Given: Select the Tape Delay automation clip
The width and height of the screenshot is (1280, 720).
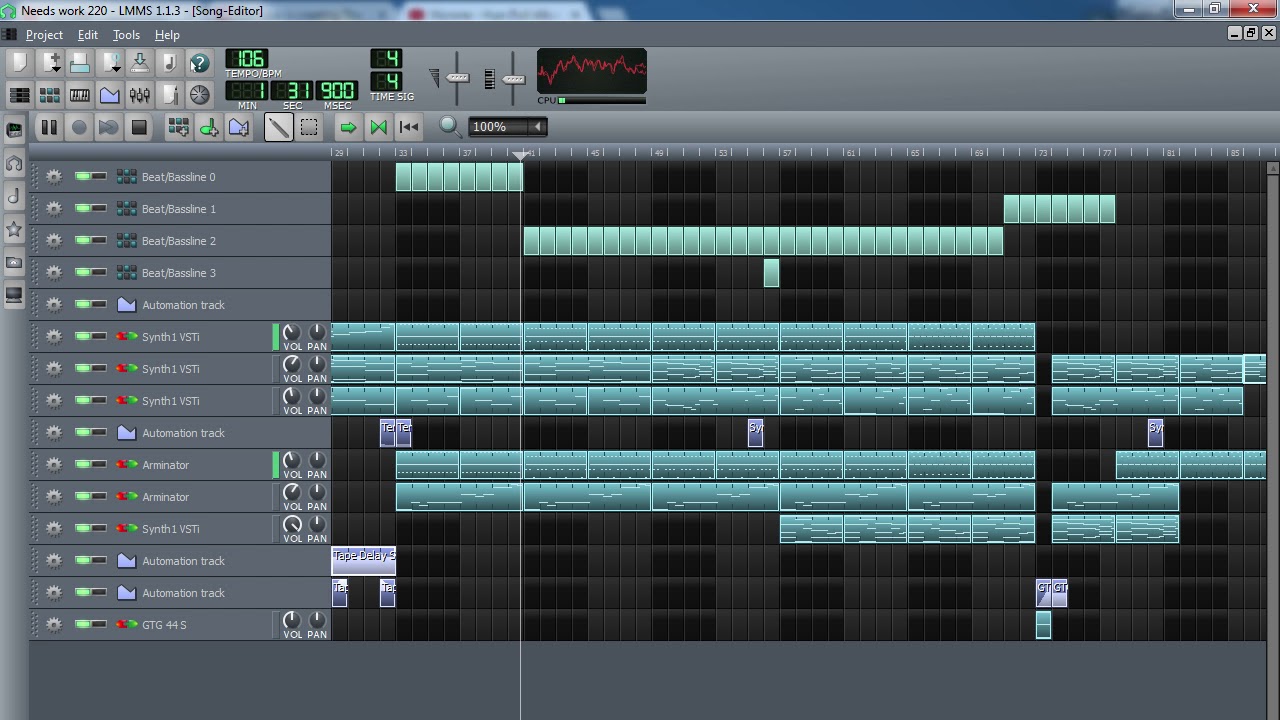Looking at the screenshot, I should (x=363, y=560).
